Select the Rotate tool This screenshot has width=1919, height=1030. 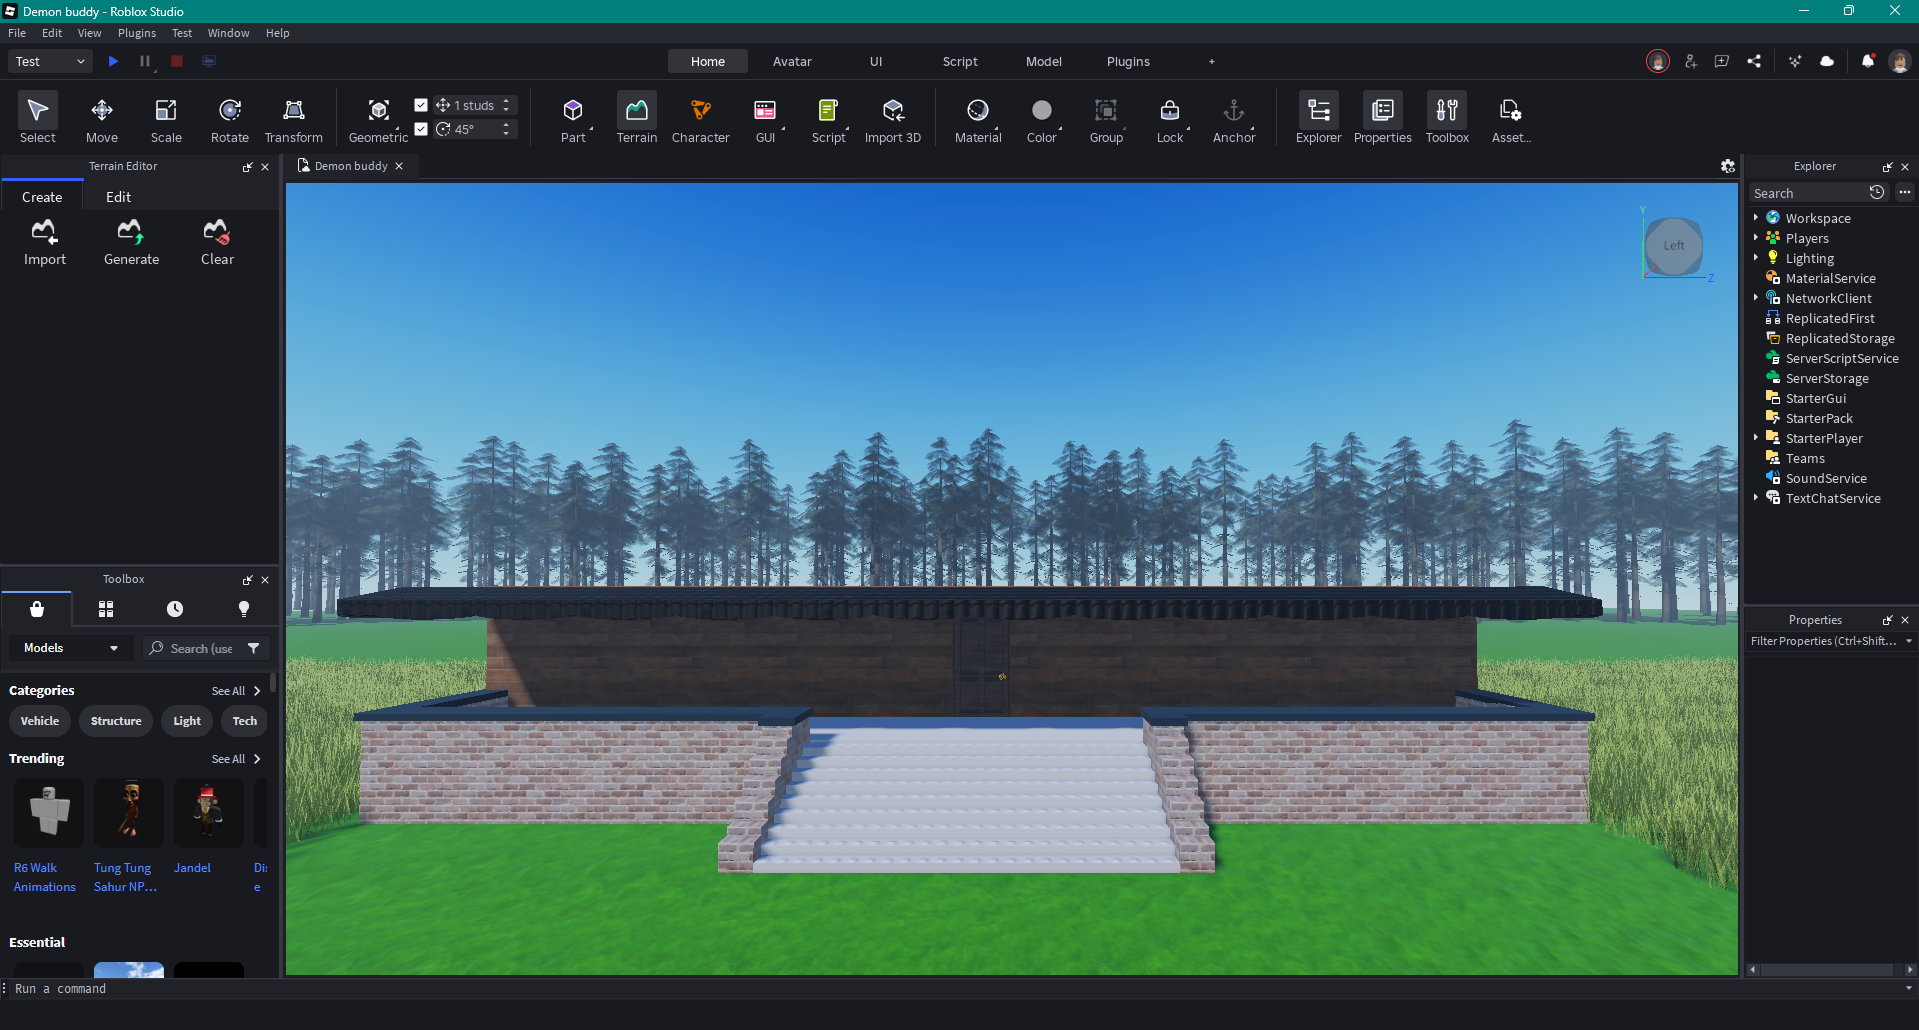click(229, 119)
